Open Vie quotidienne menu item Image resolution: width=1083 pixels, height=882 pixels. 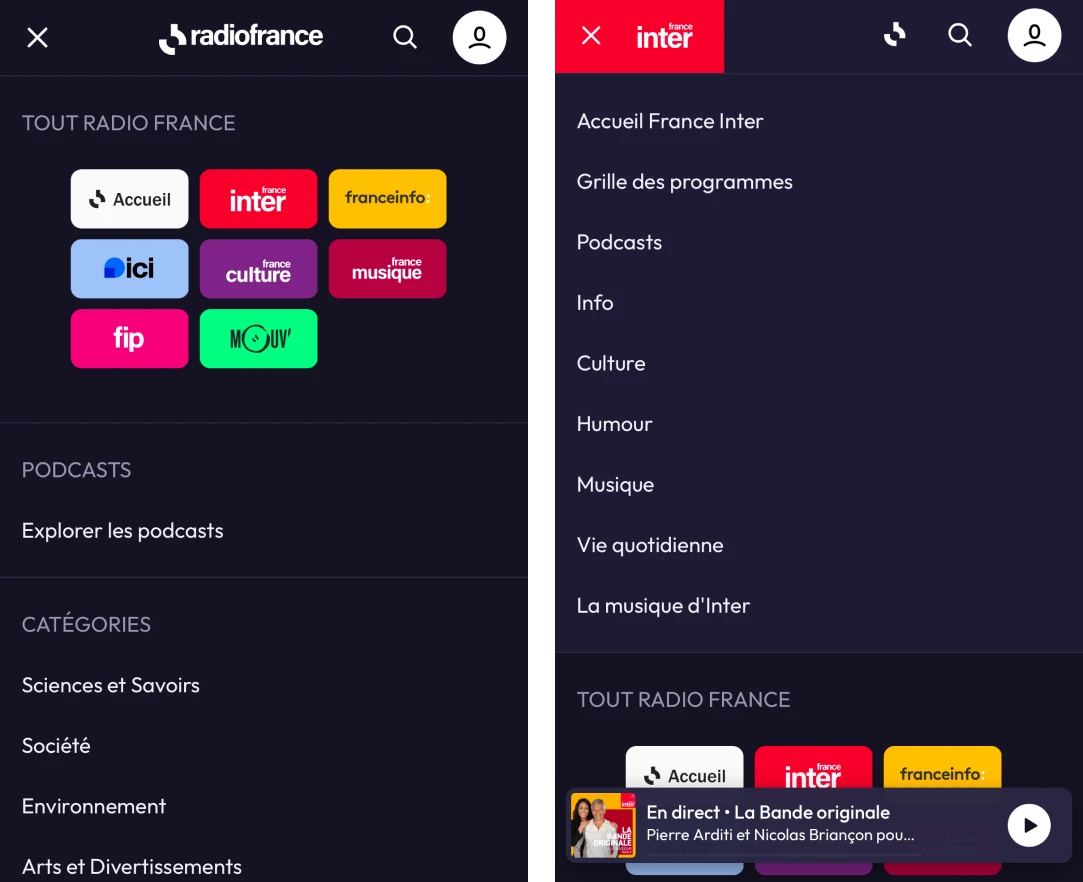(650, 545)
